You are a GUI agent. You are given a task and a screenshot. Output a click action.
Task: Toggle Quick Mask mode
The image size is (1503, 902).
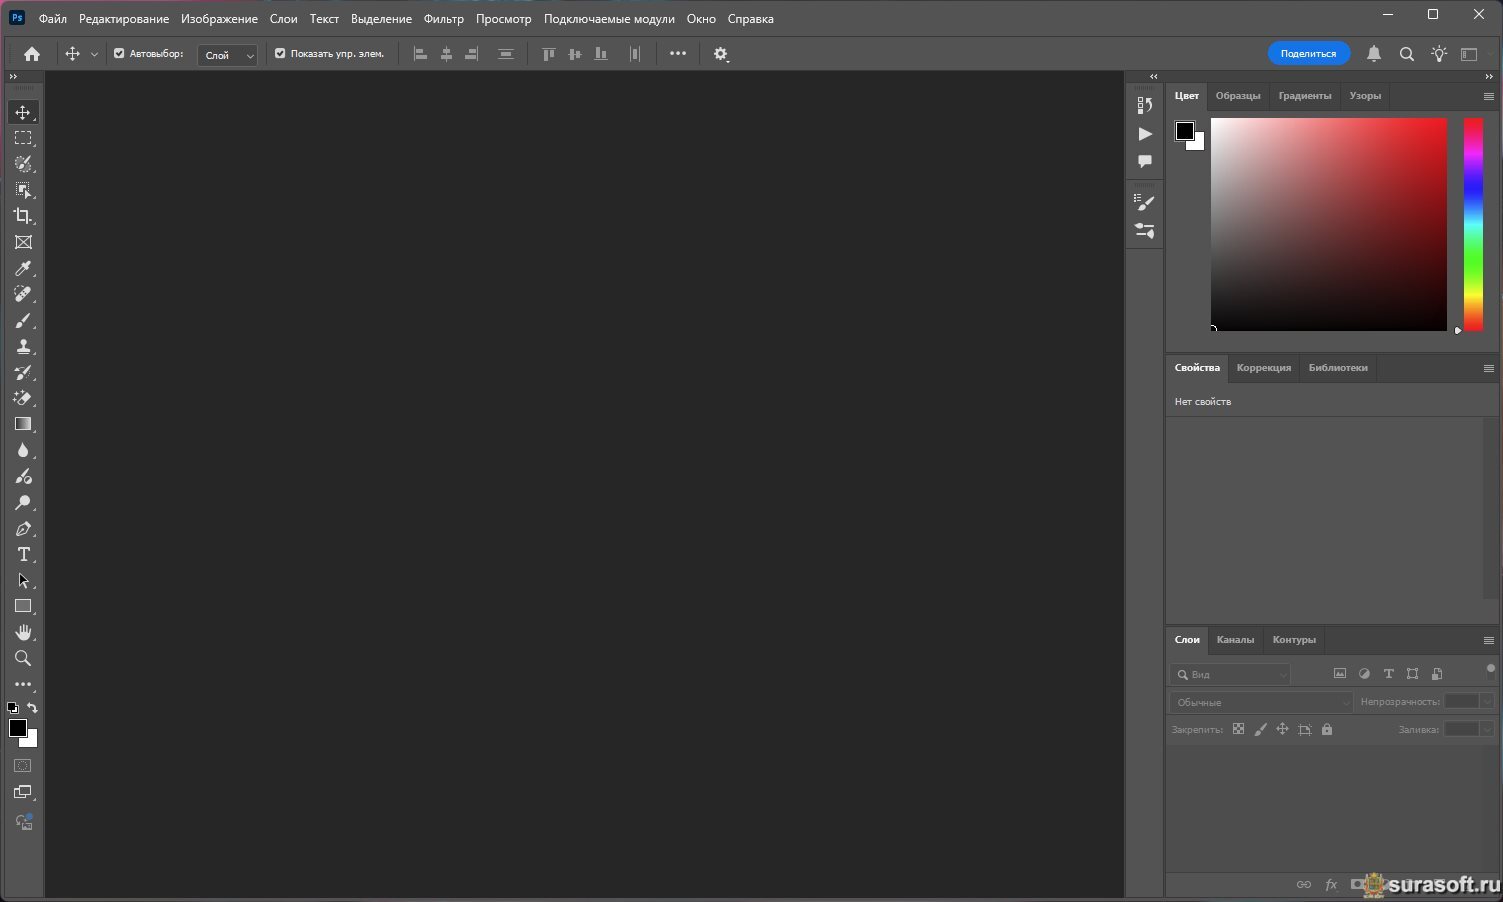point(23,766)
